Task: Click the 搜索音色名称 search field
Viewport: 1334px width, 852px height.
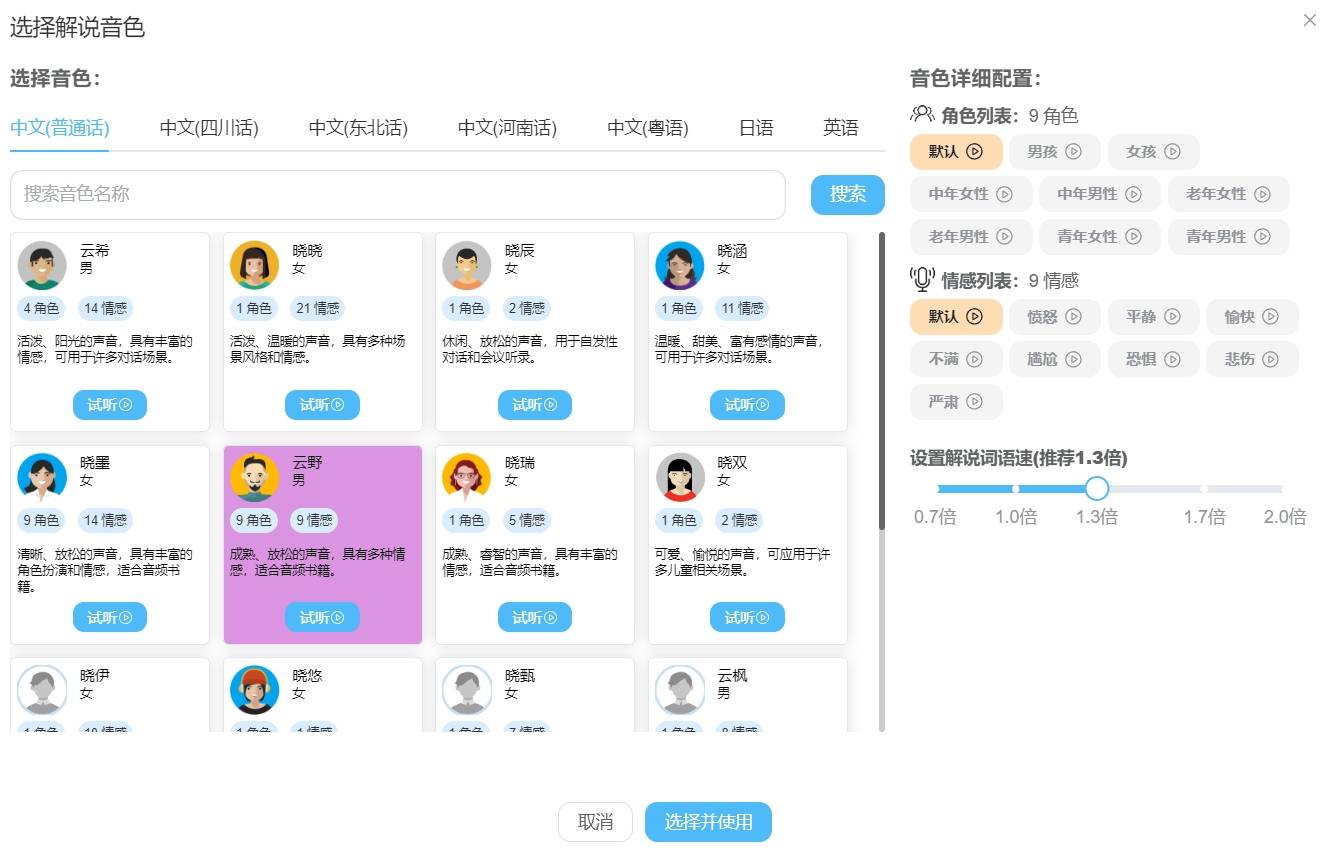Action: [397, 194]
